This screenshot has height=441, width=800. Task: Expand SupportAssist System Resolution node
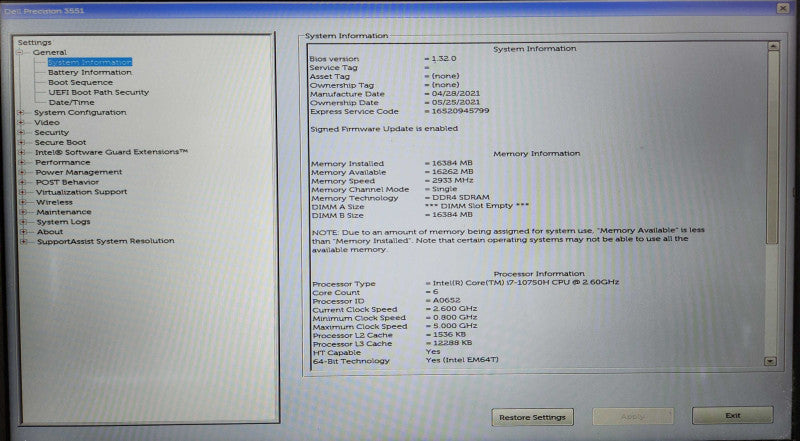[x=23, y=241]
